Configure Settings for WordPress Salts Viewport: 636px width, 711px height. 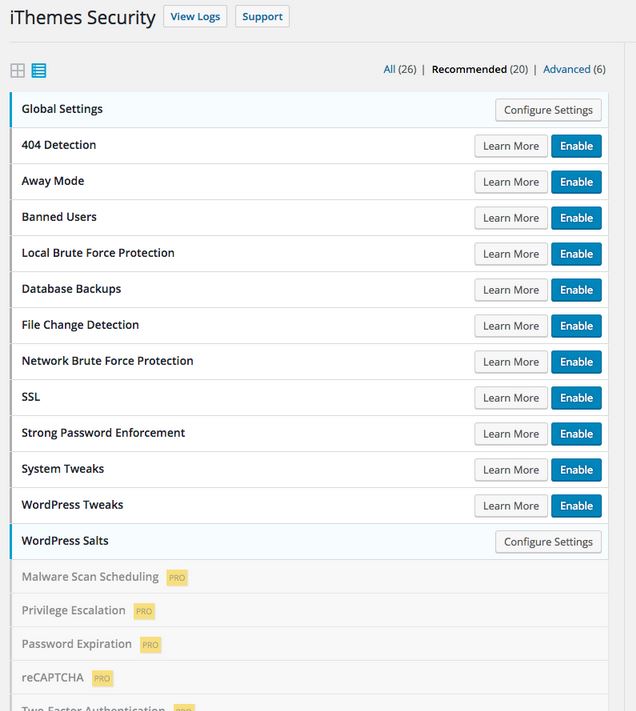(548, 542)
